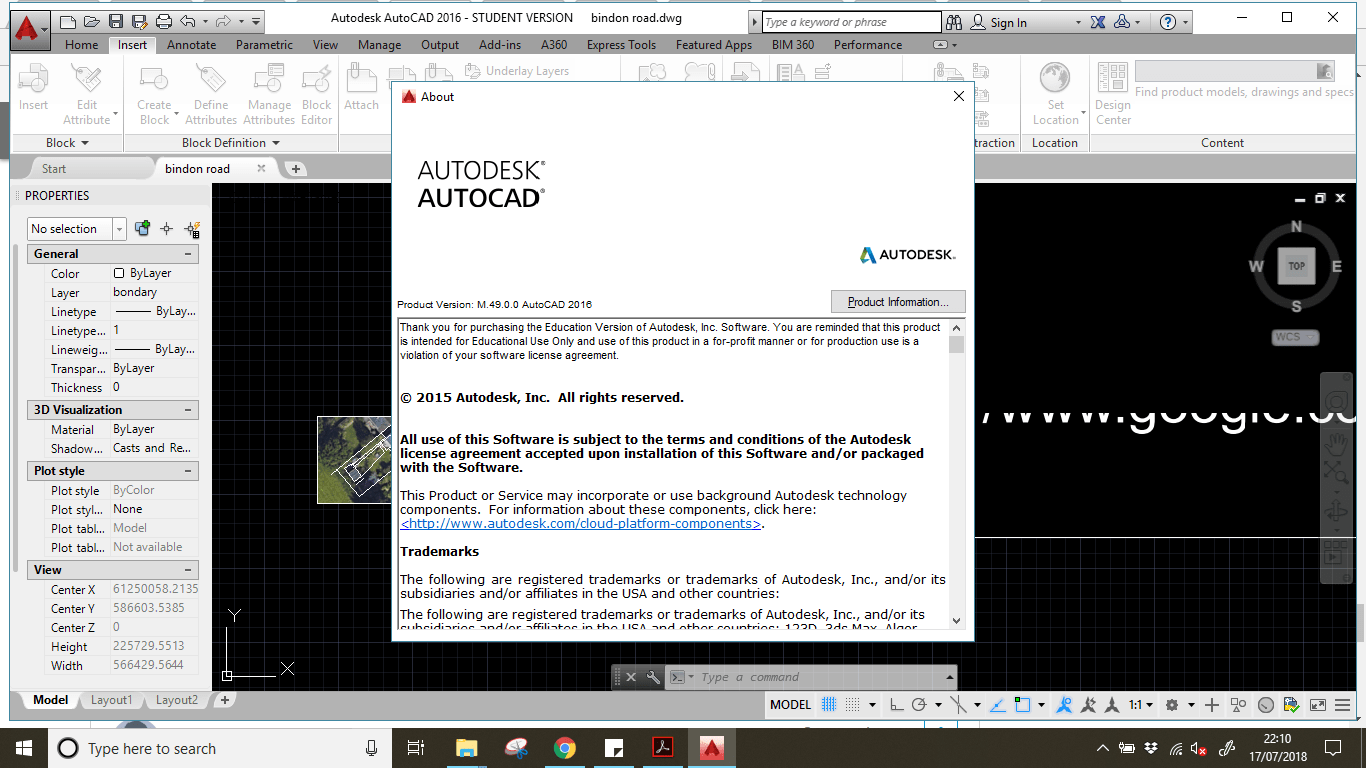
Task: Switch to the Home ribbon tab
Action: click(x=82, y=45)
